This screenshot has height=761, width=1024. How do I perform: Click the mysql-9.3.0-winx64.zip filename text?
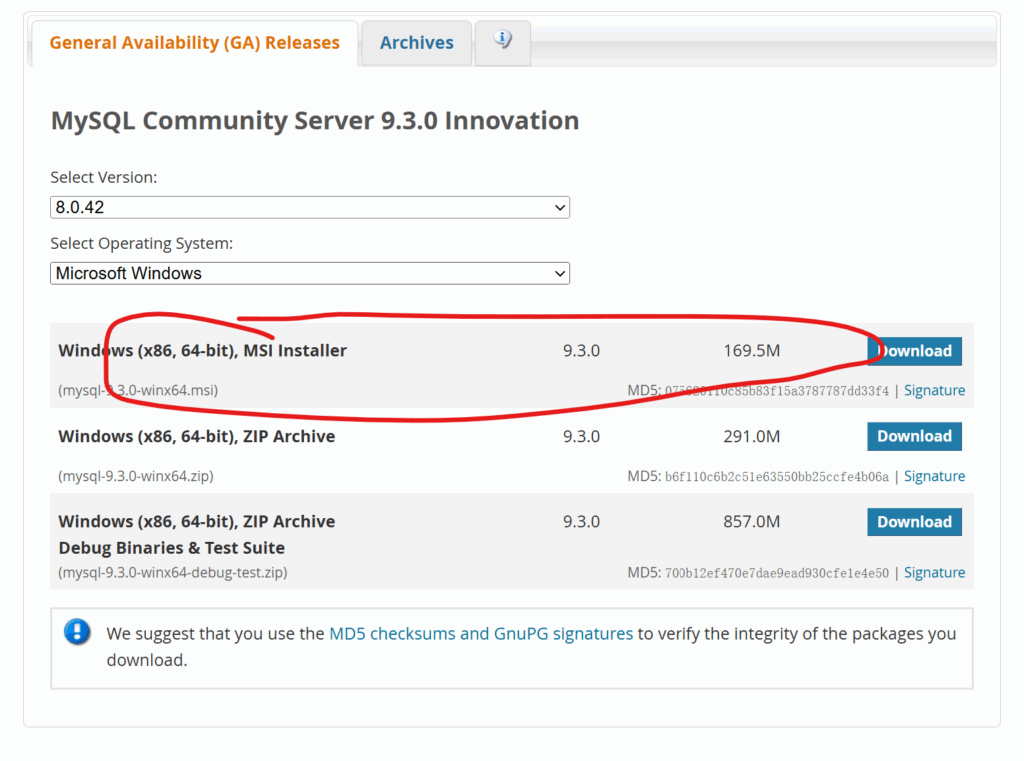pos(136,477)
